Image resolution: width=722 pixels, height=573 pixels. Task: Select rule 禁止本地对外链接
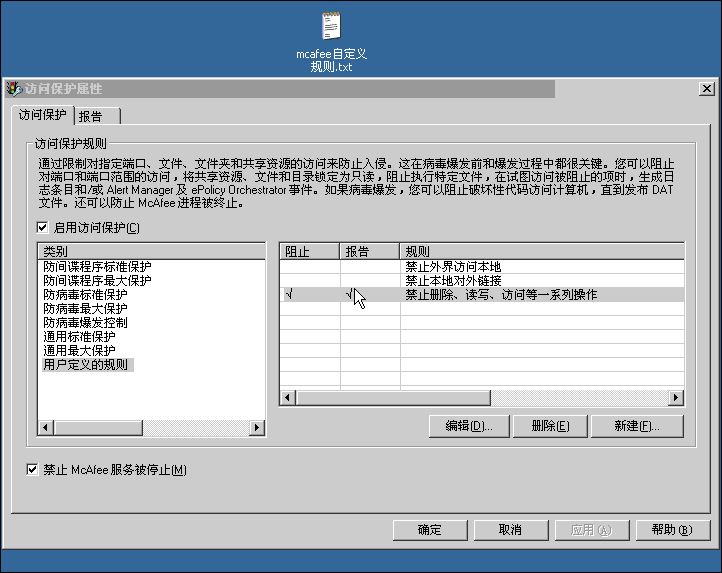pos(453,281)
